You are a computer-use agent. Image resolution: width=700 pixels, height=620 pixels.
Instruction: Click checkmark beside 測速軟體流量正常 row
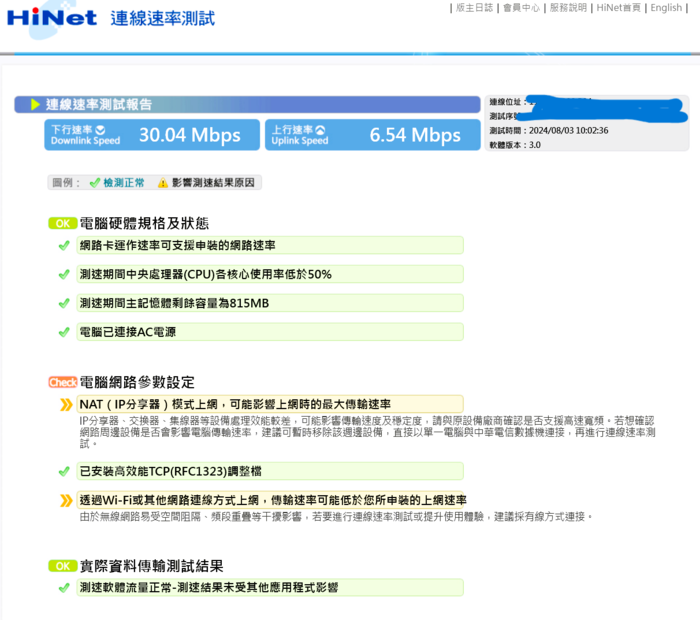[x=64, y=587]
